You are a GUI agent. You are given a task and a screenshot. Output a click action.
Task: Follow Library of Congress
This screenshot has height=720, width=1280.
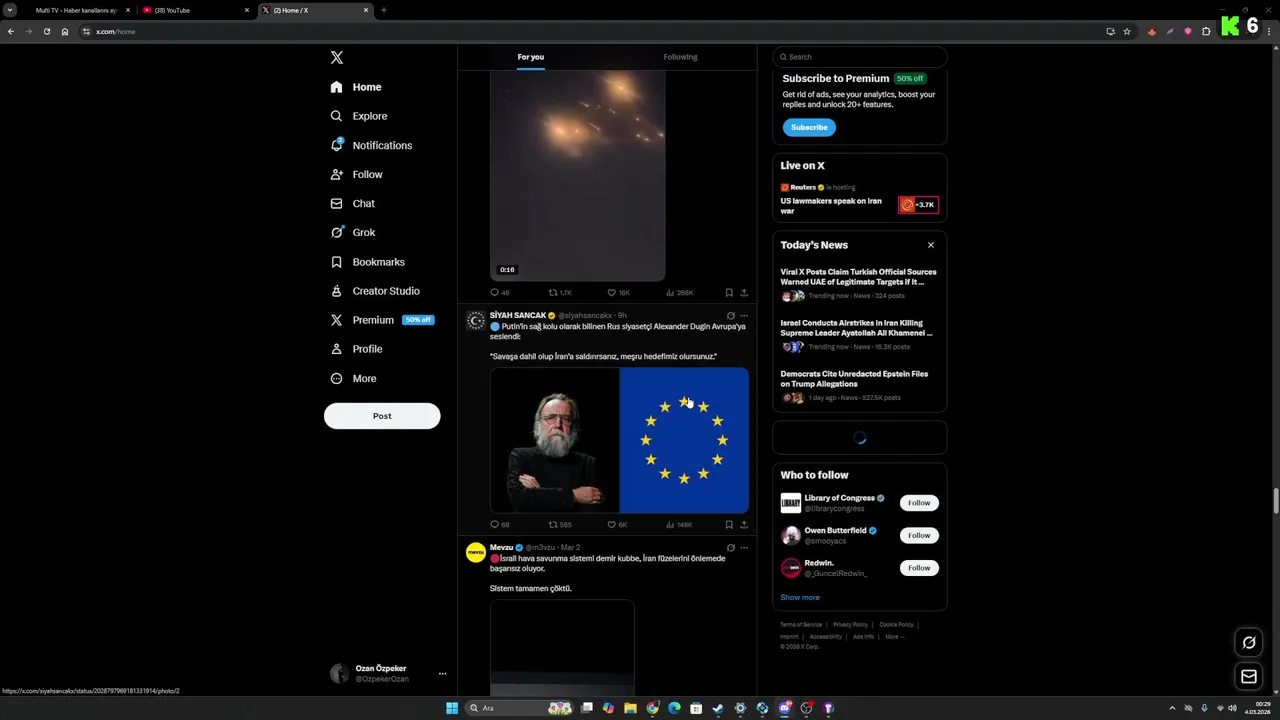pos(919,503)
